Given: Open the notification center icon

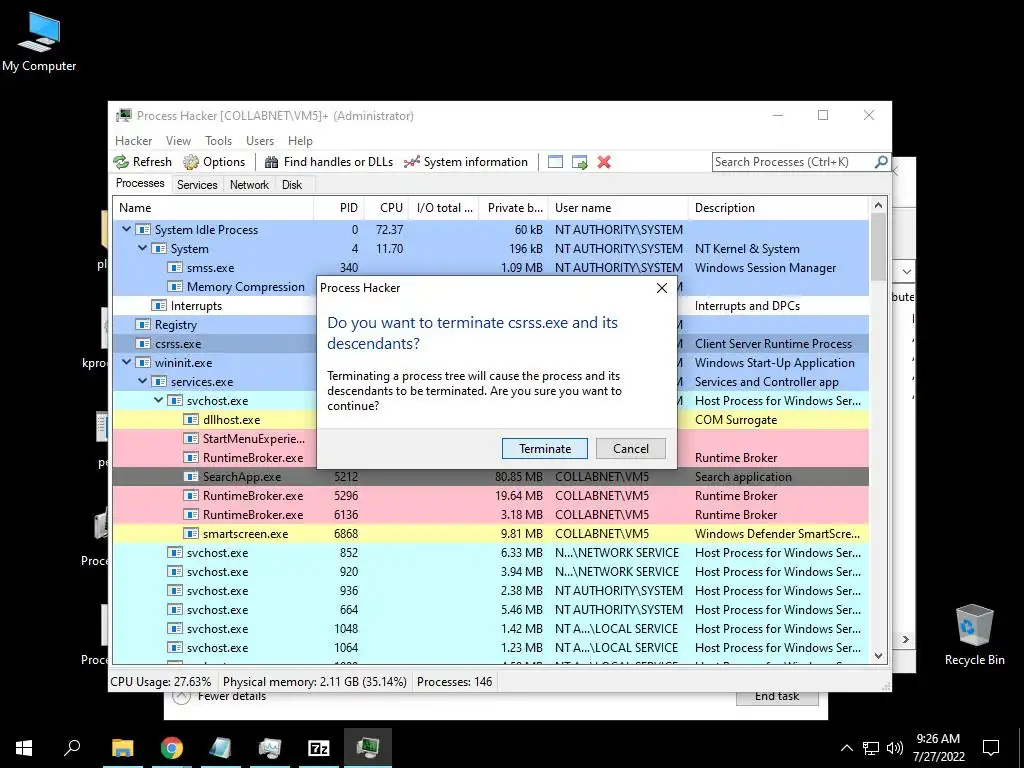Looking at the screenshot, I should (991, 748).
